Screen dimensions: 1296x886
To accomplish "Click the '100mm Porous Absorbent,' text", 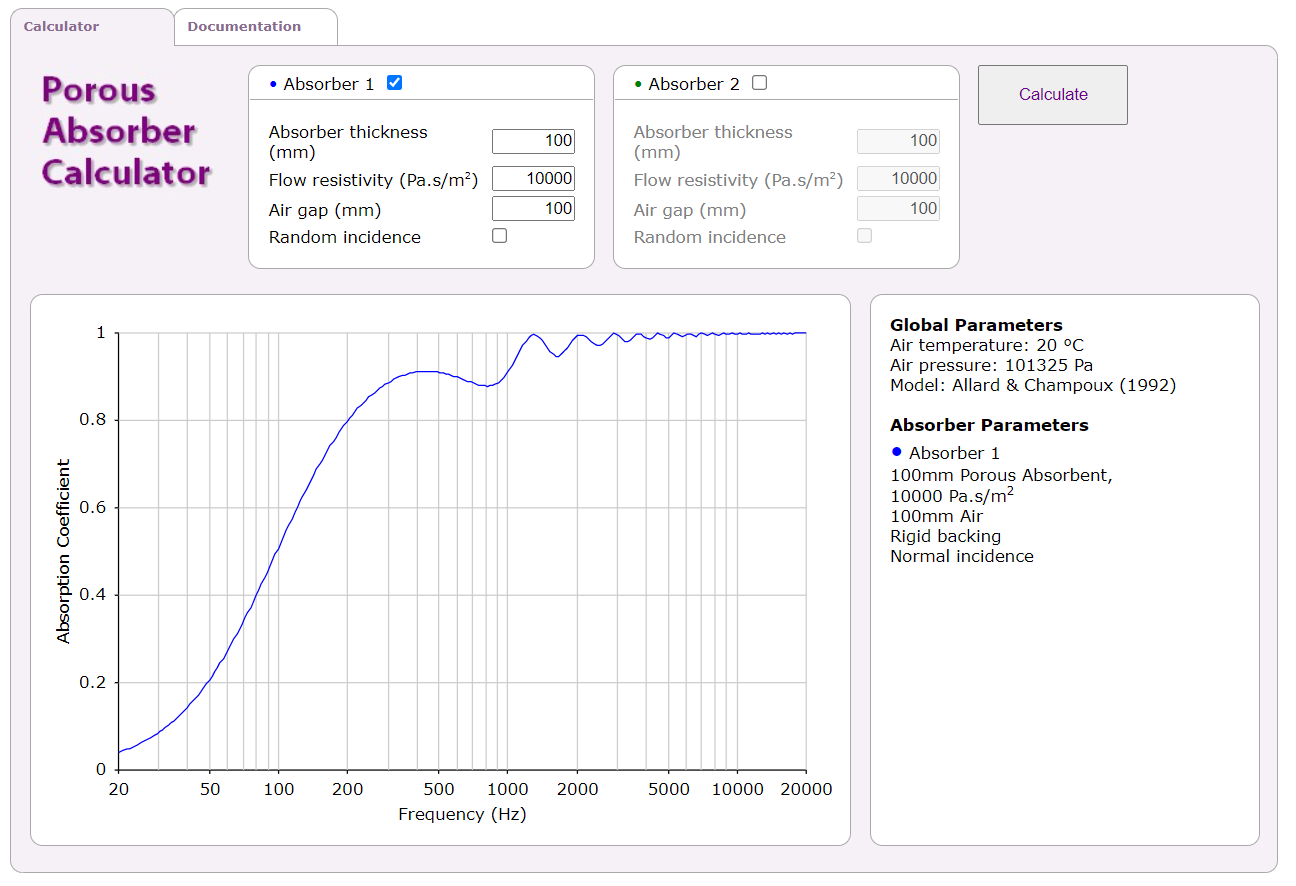I will (x=1001, y=475).
